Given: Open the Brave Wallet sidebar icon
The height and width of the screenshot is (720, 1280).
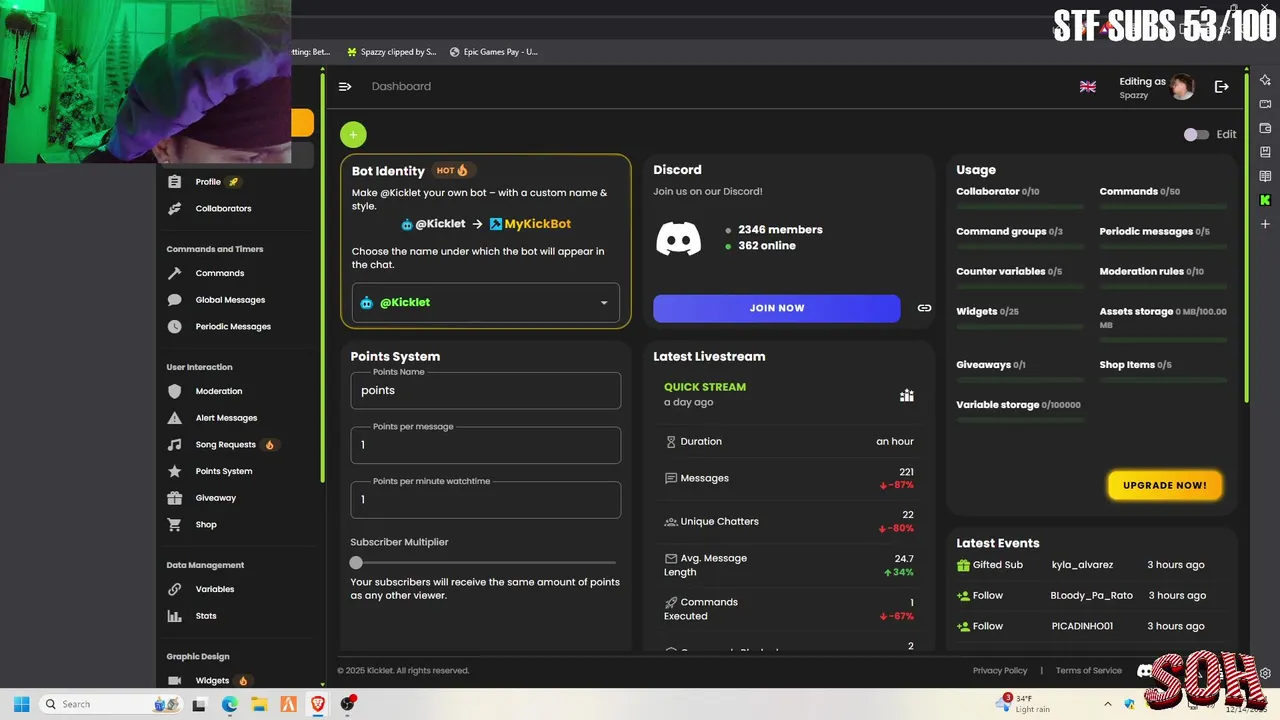Looking at the screenshot, I should tap(1265, 128).
